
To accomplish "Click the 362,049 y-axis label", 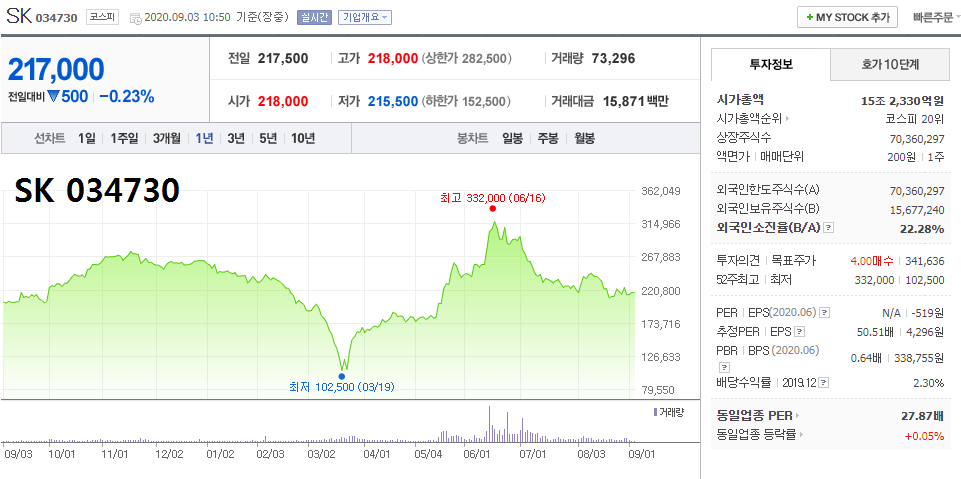I will pyautogui.click(x=660, y=191).
